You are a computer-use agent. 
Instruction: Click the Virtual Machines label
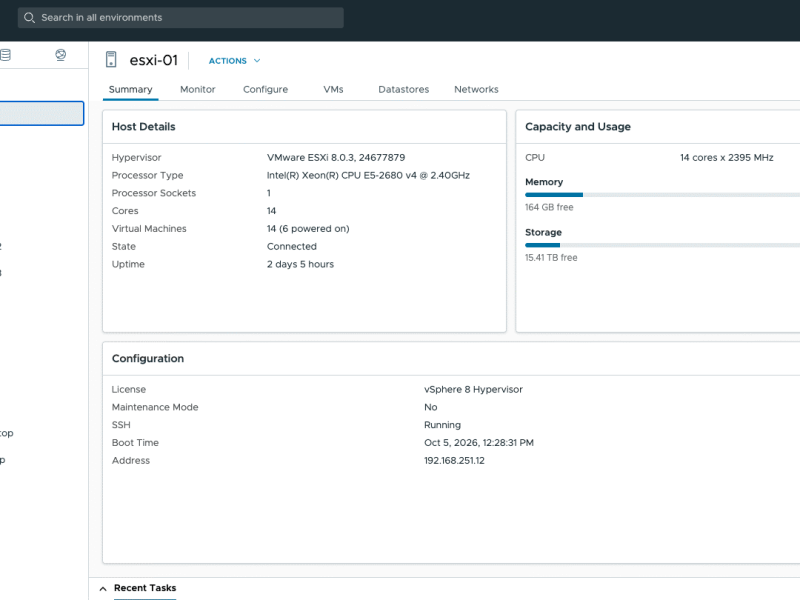coord(149,229)
